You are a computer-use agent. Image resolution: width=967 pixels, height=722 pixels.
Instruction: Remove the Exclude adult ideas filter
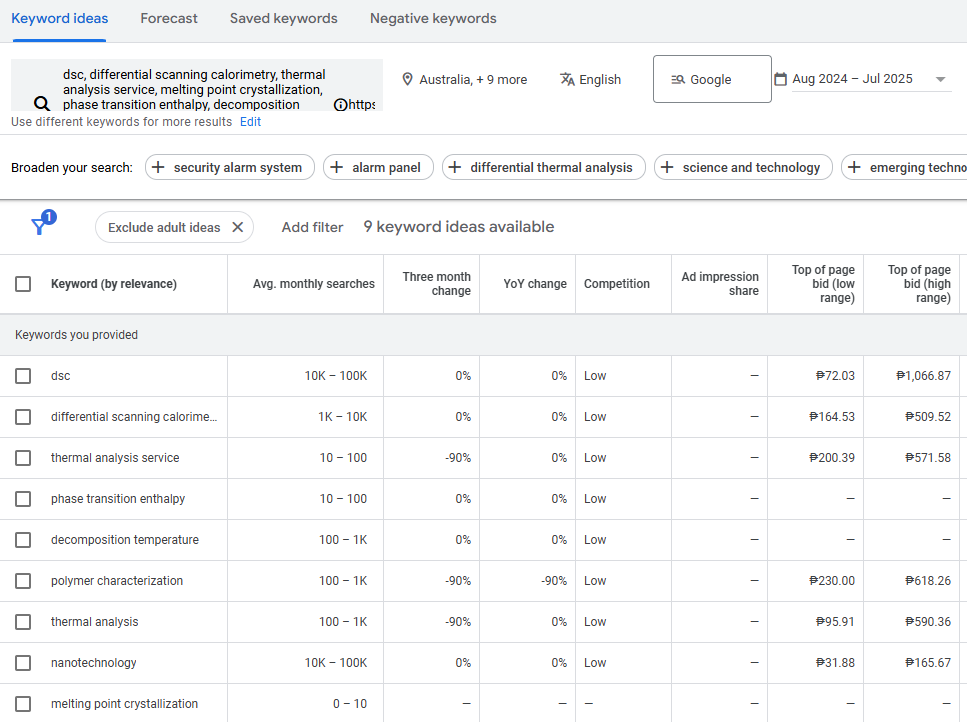237,227
